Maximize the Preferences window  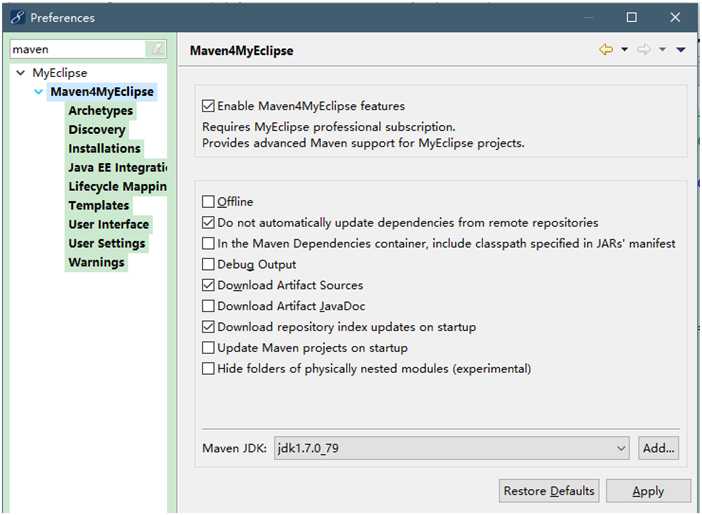click(632, 17)
